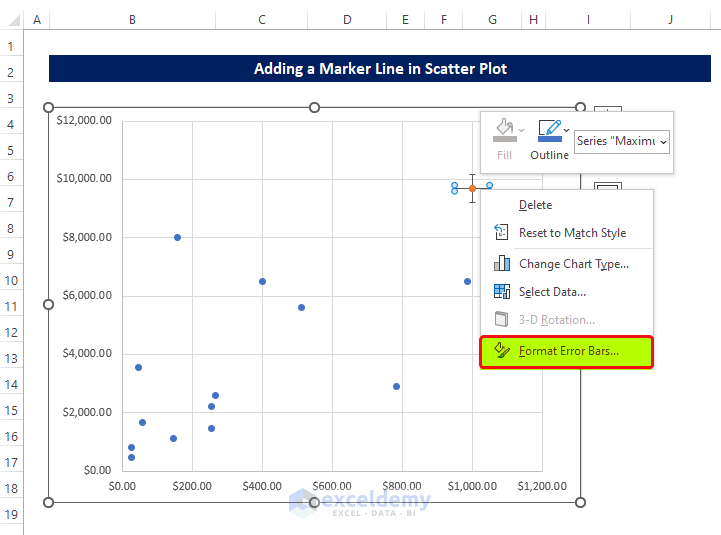
Task: Click the Format Error Bars icon
Action: [501, 351]
